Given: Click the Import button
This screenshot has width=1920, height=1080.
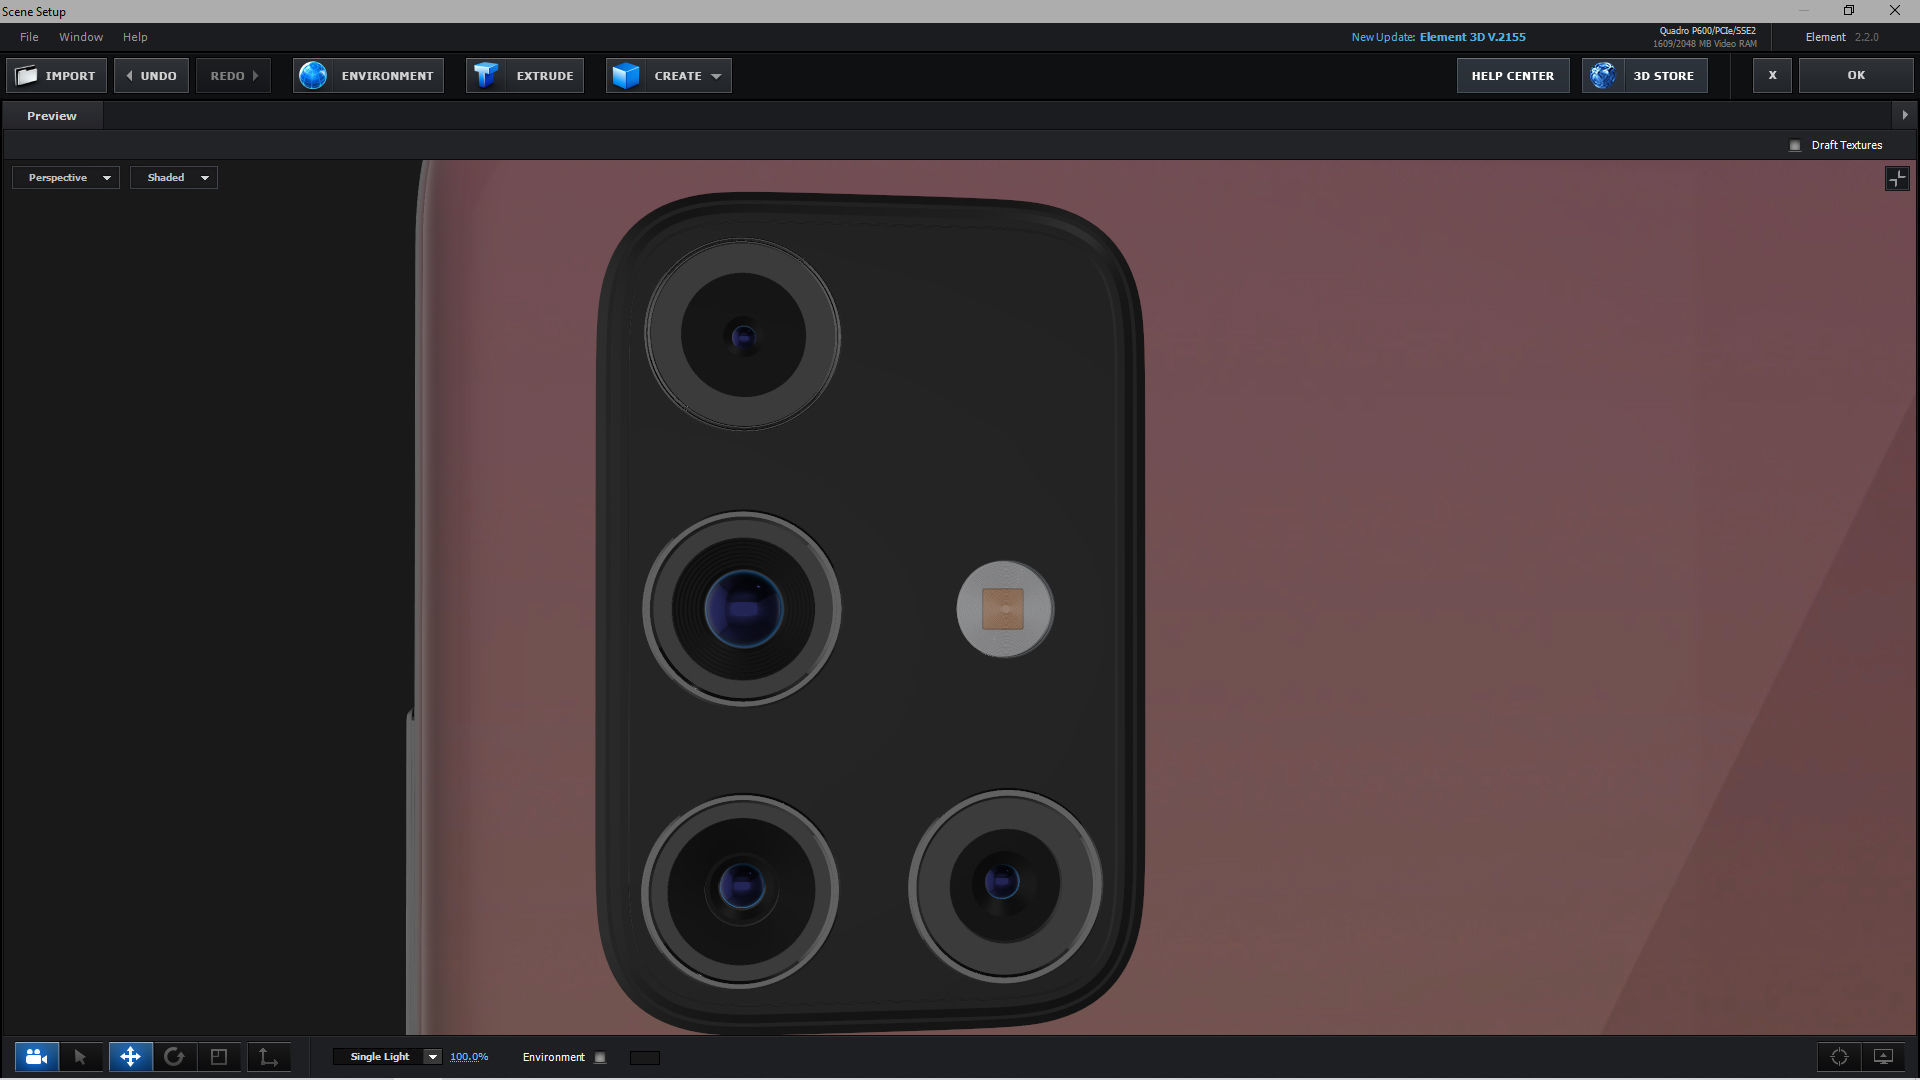Looking at the screenshot, I should (57, 76).
